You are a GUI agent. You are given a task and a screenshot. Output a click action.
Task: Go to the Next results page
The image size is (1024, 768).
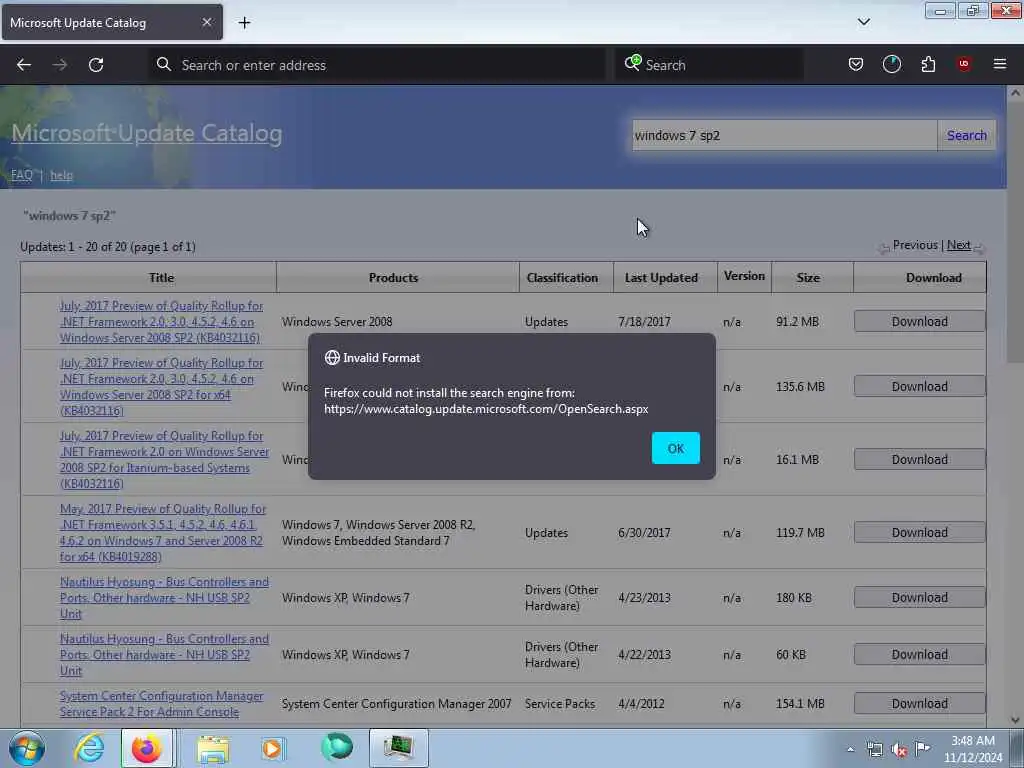tap(959, 245)
